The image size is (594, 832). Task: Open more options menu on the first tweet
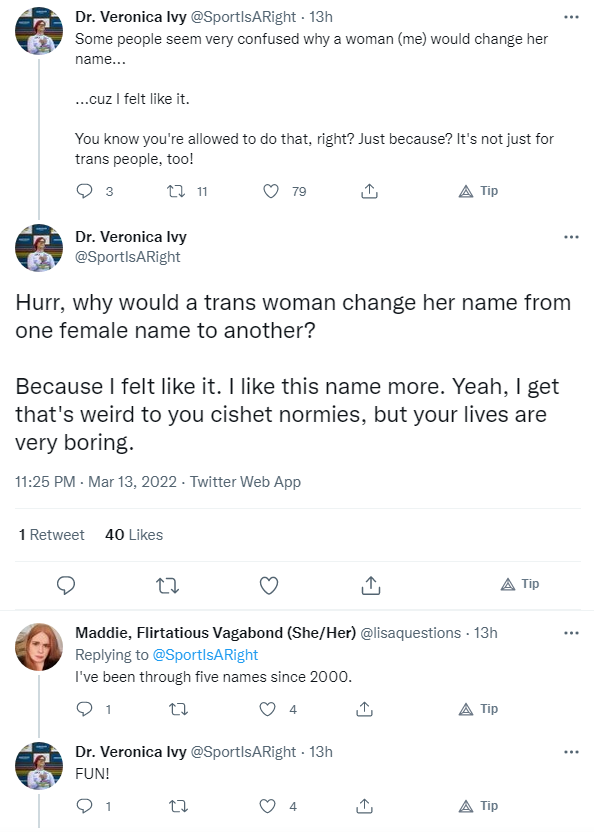(571, 17)
